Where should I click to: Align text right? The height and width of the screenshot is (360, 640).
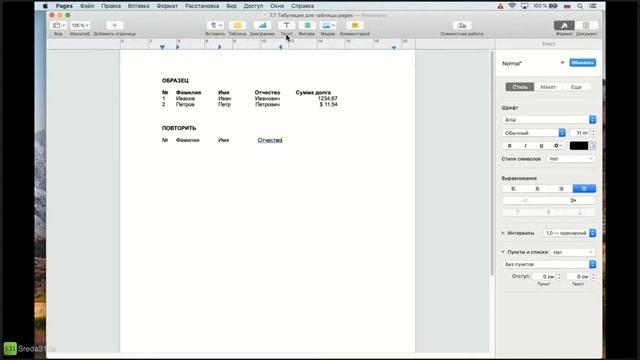561,189
